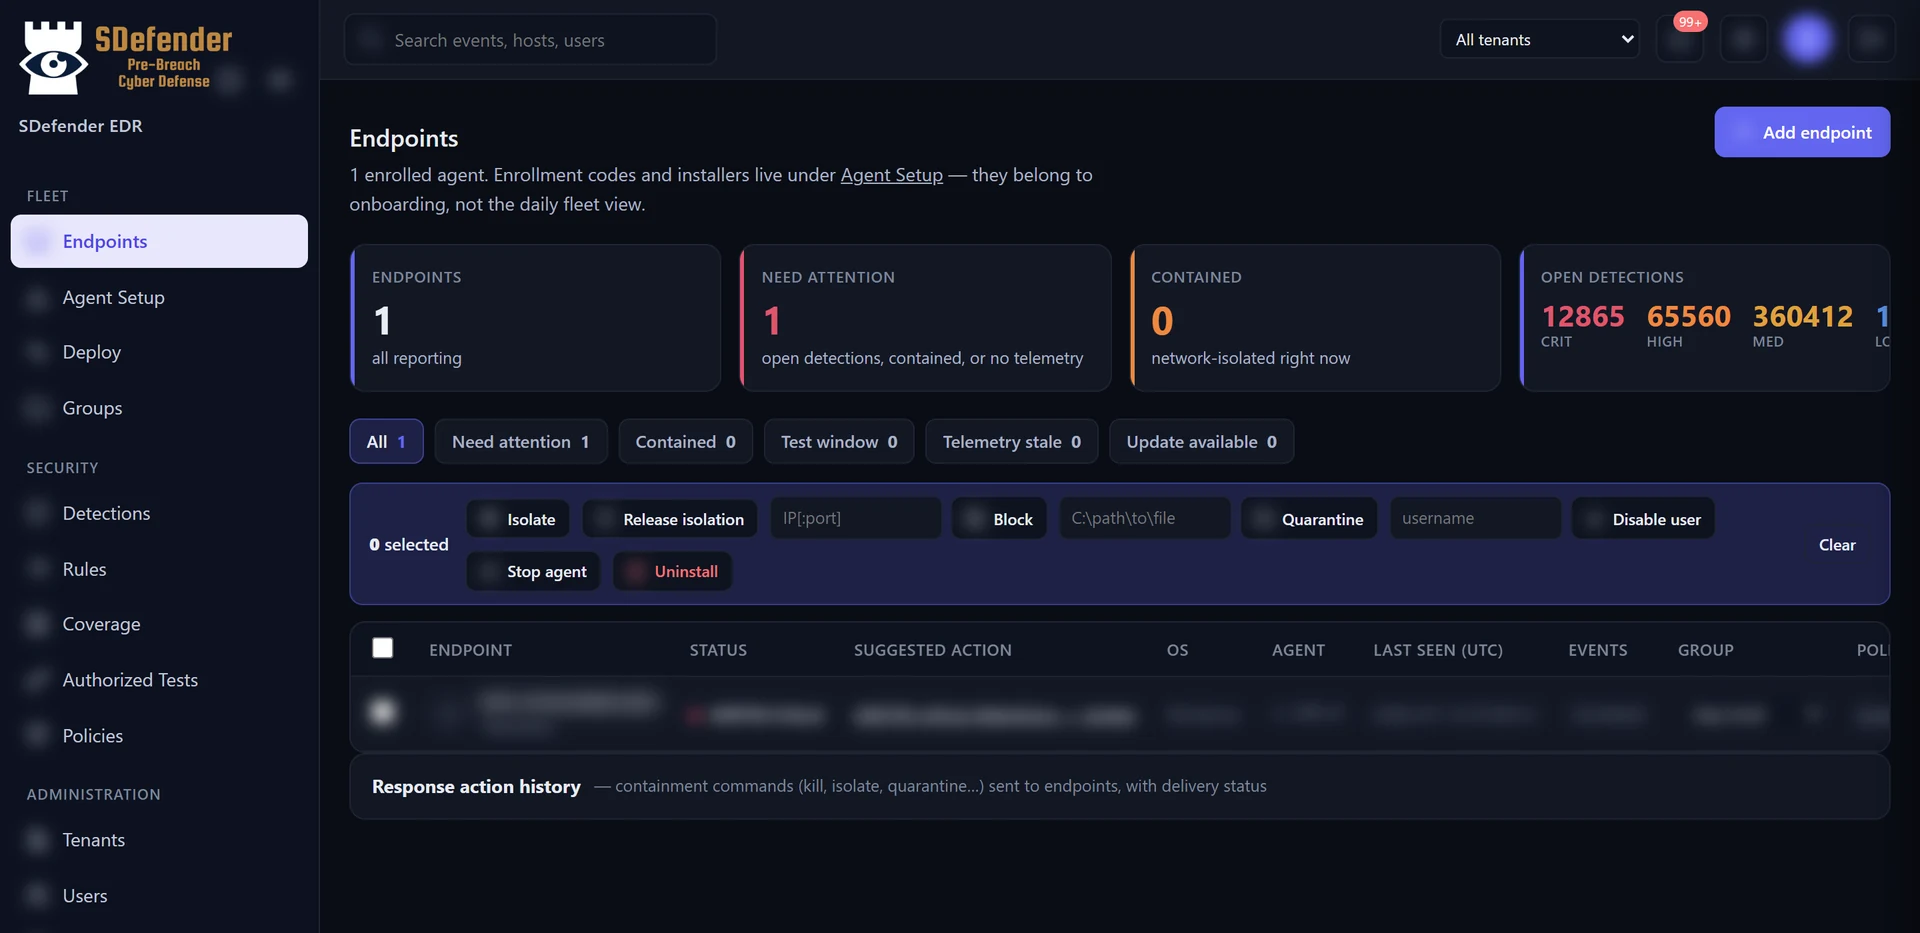Focus the username input field
The width and height of the screenshot is (1920, 933).
point(1475,518)
